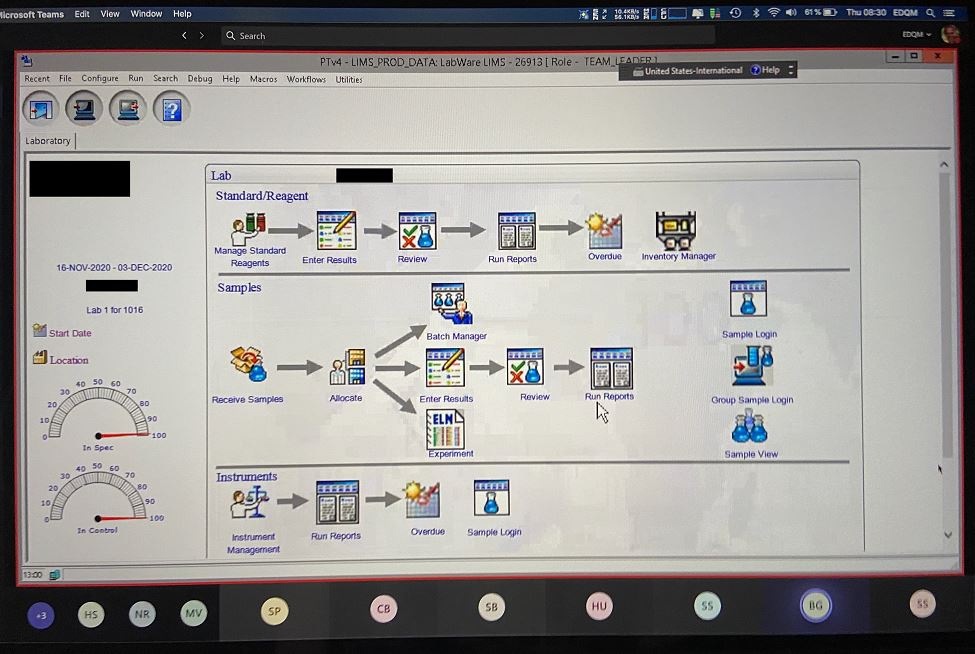This screenshot has height=654, width=975.
Task: Open the Batch Manager icon
Action: [452, 304]
